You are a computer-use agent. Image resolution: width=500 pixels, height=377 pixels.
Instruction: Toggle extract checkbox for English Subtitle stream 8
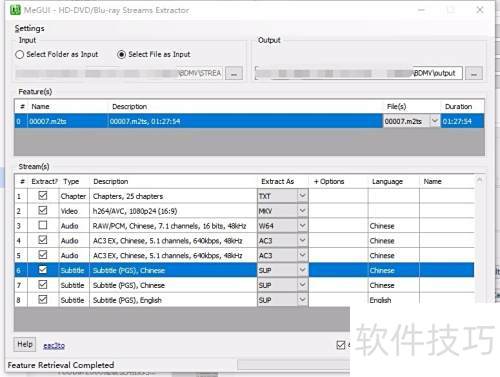coord(43,299)
